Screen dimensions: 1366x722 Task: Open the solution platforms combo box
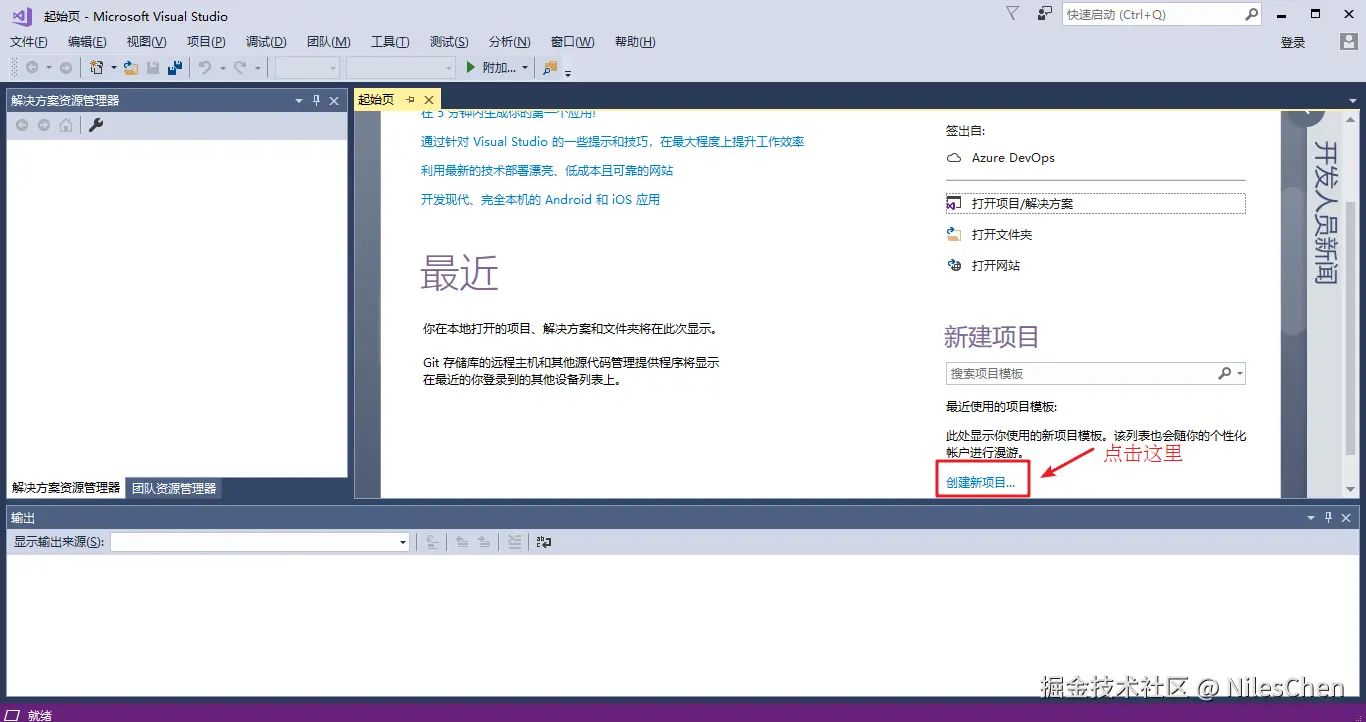[x=401, y=67]
